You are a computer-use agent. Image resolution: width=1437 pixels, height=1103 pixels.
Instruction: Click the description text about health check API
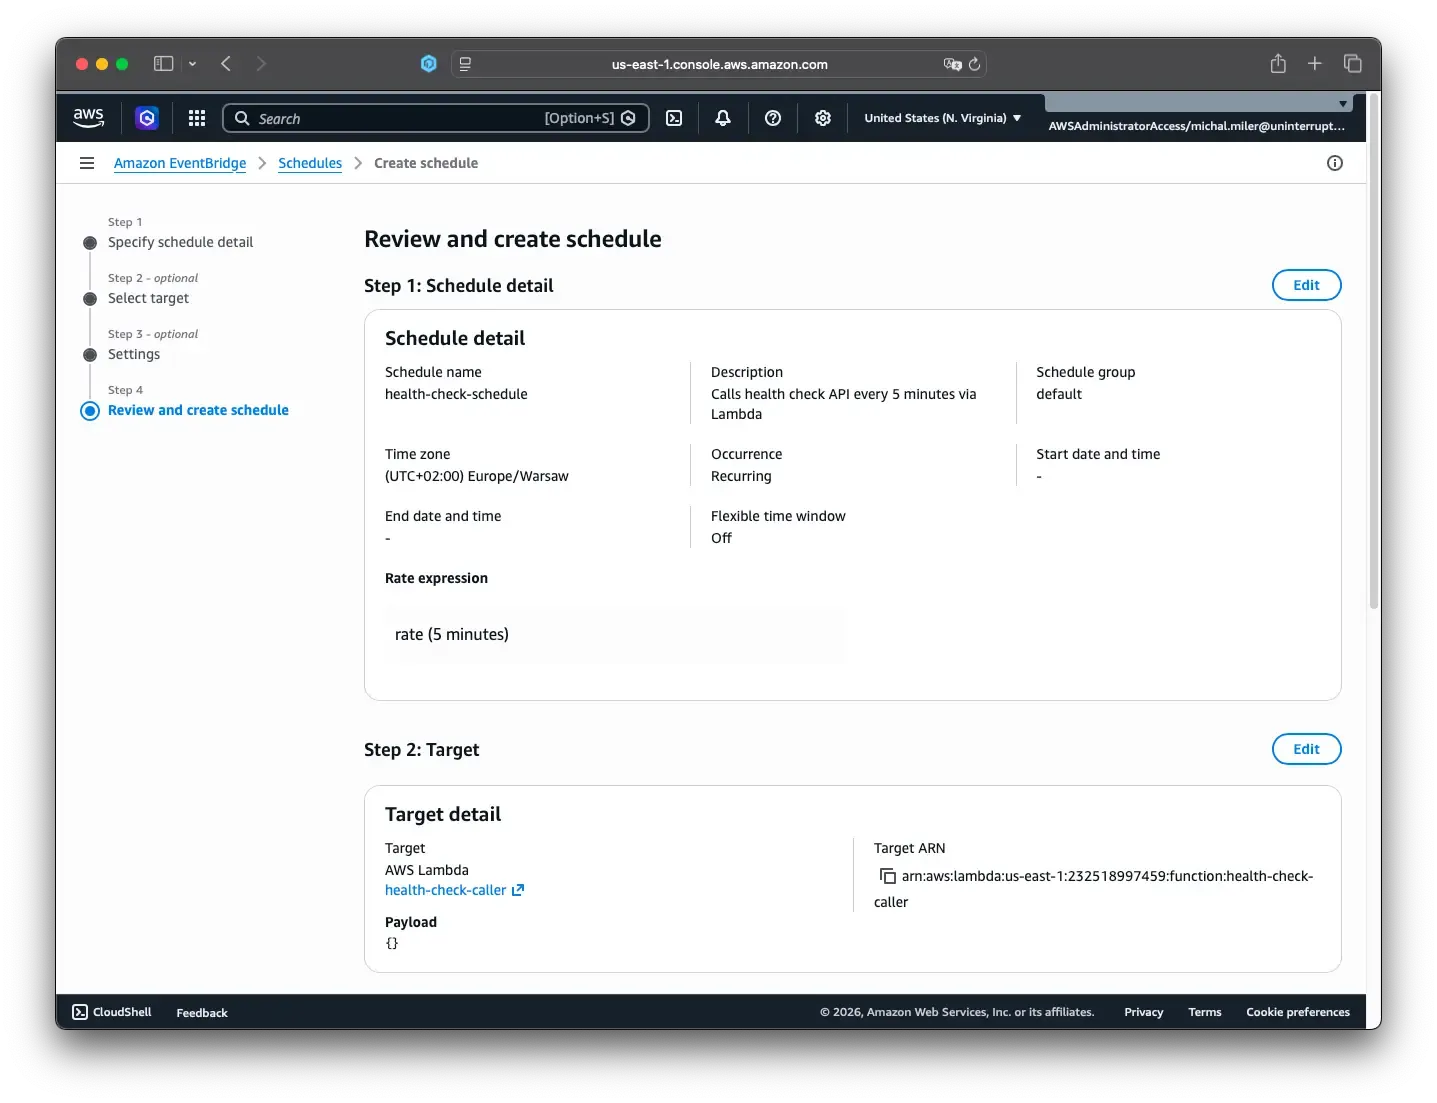click(843, 404)
